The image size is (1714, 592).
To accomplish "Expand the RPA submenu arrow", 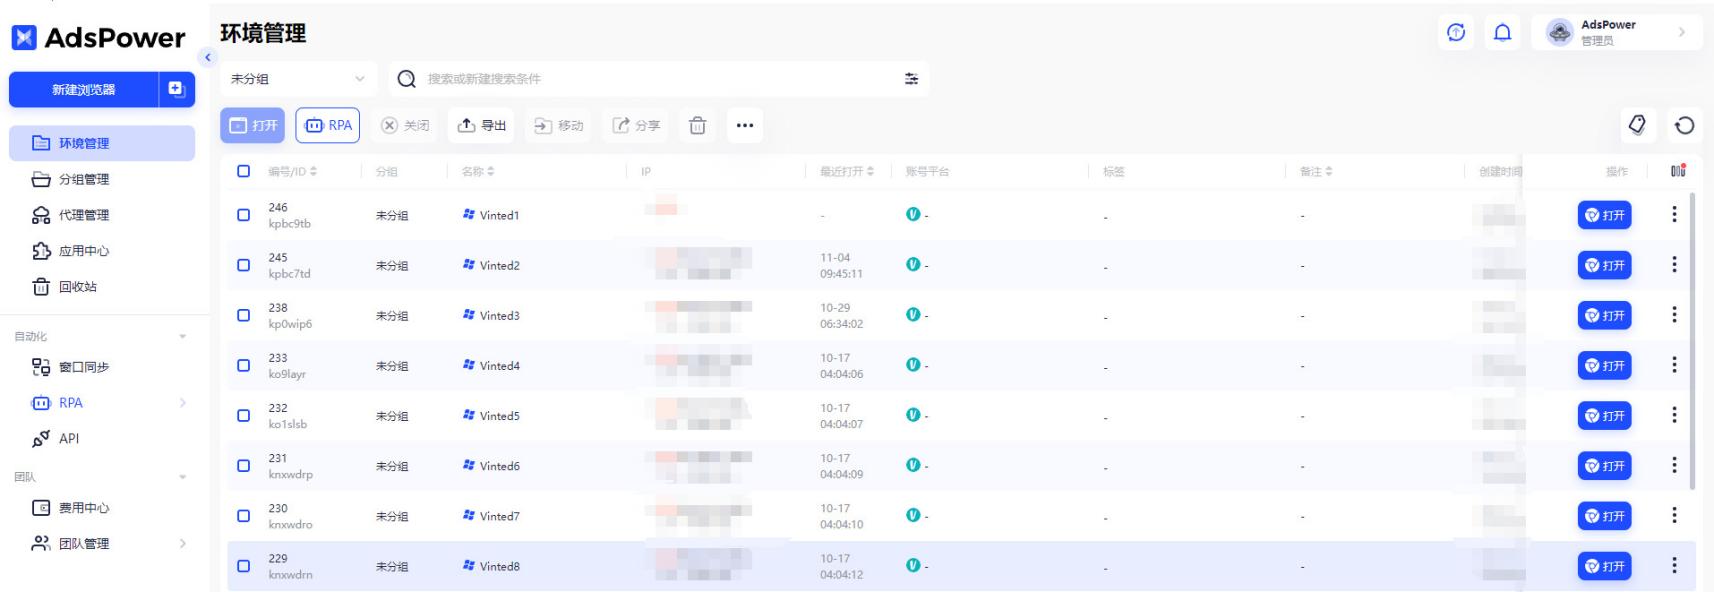I will coord(182,403).
